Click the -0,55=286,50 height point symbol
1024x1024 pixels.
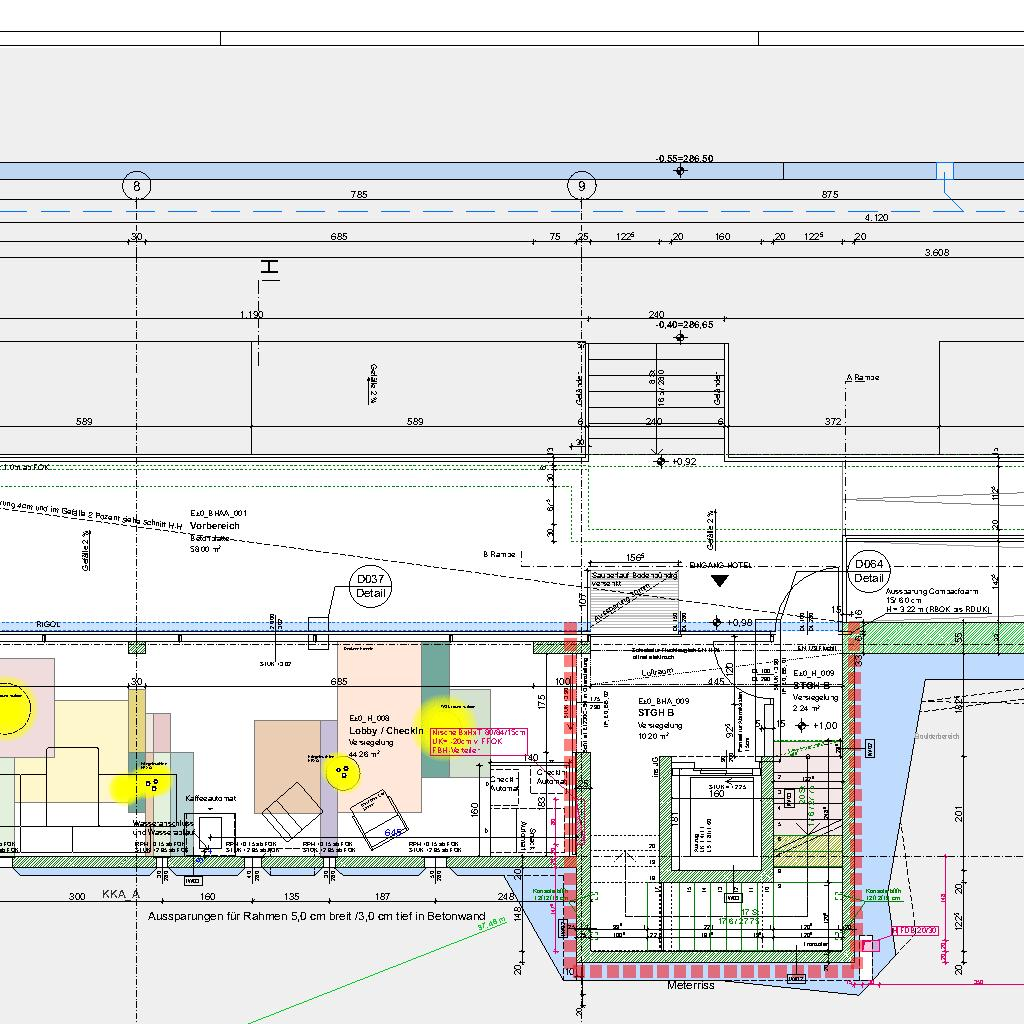680,171
